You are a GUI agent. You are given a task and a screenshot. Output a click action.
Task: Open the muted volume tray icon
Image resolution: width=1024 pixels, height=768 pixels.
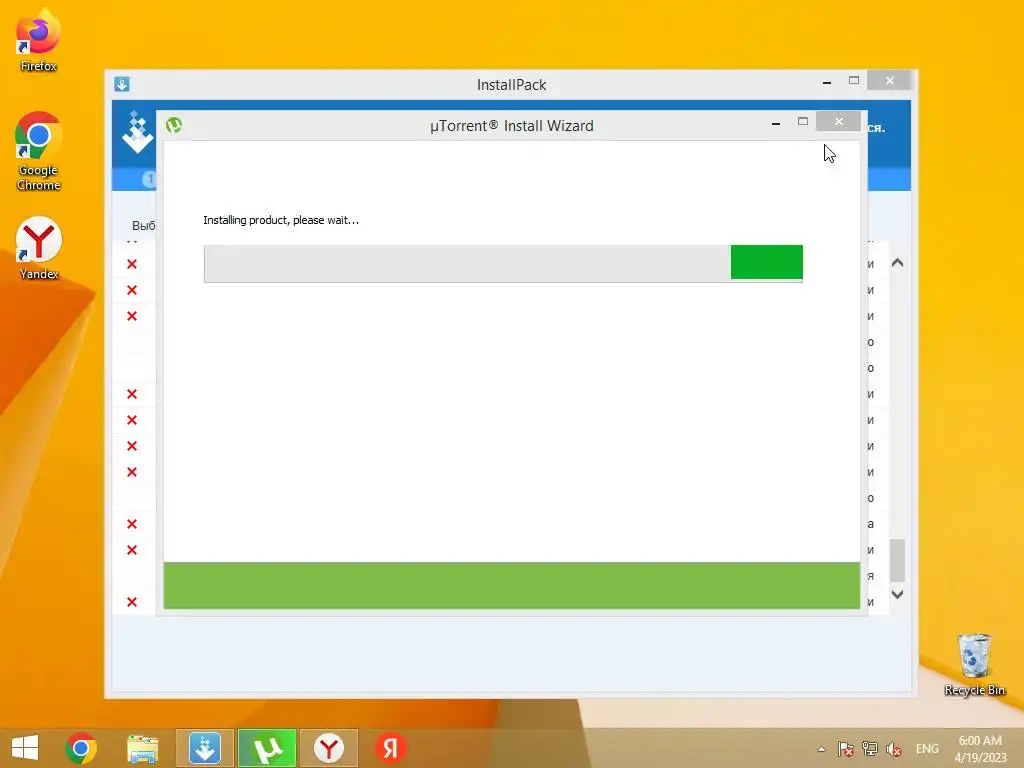(x=894, y=749)
